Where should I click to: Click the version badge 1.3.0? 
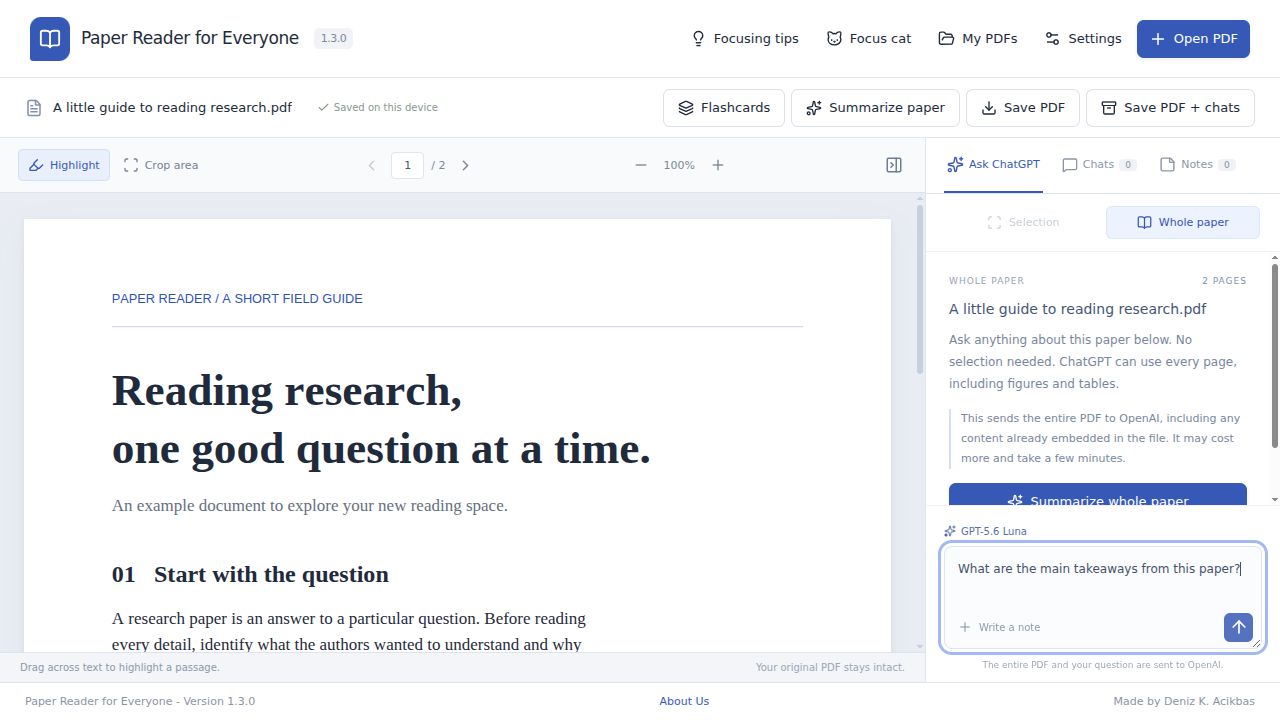[x=333, y=38]
